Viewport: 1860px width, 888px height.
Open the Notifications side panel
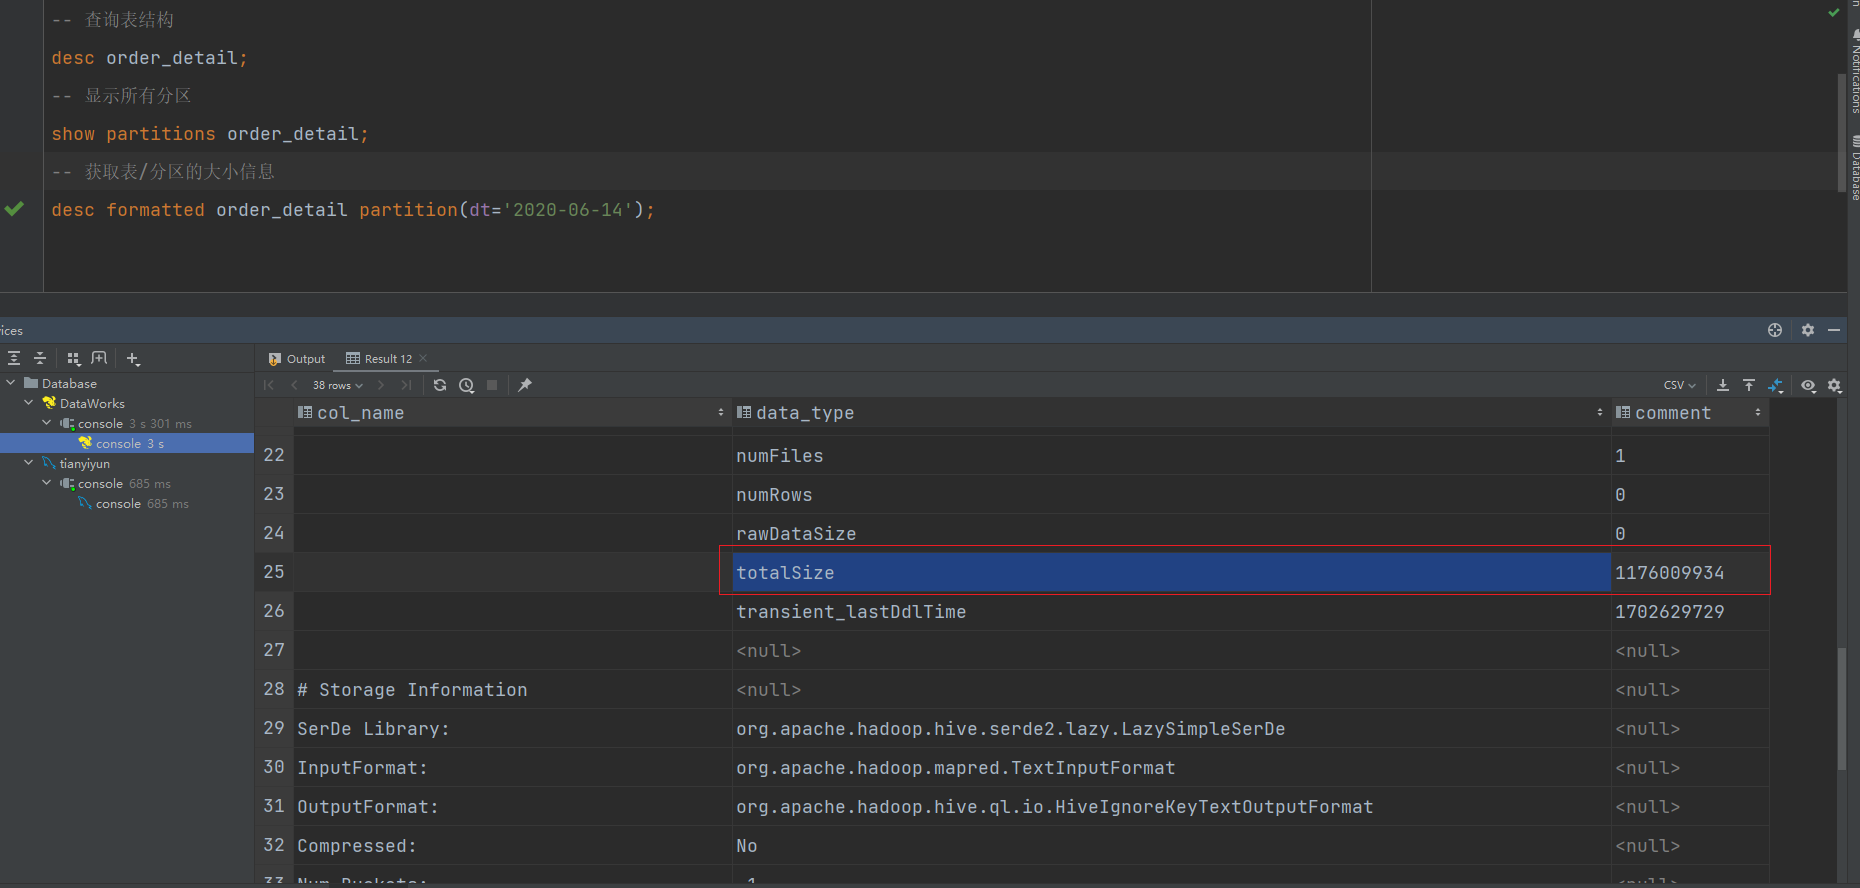[1854, 73]
